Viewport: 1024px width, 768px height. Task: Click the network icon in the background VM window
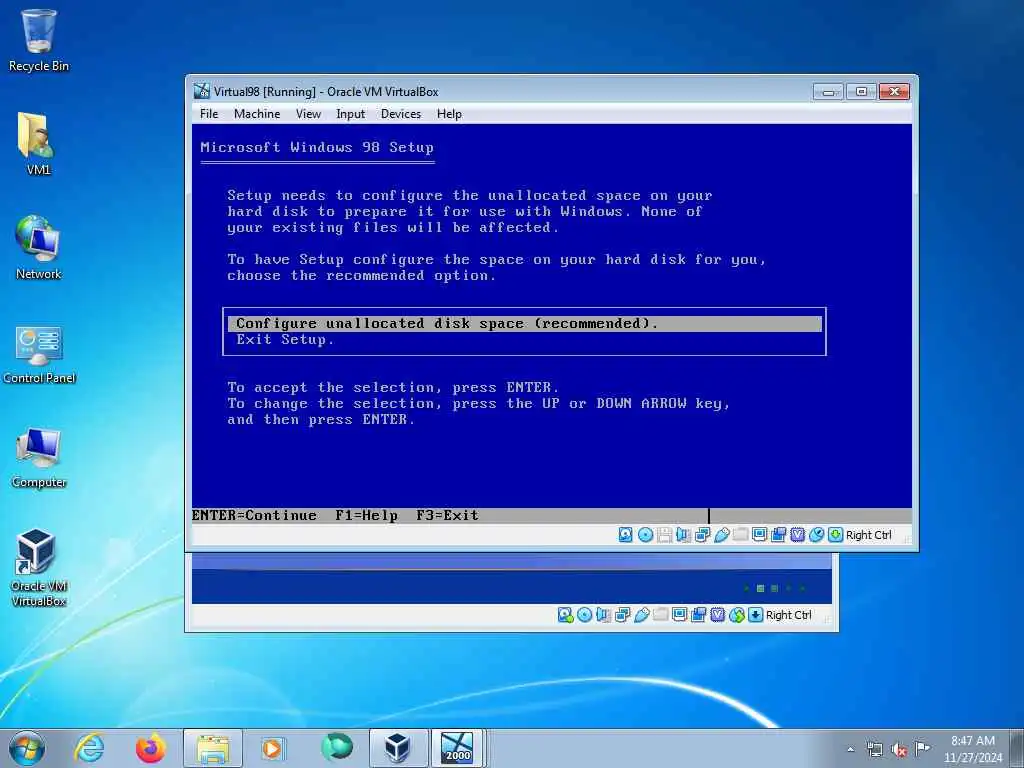click(x=622, y=615)
